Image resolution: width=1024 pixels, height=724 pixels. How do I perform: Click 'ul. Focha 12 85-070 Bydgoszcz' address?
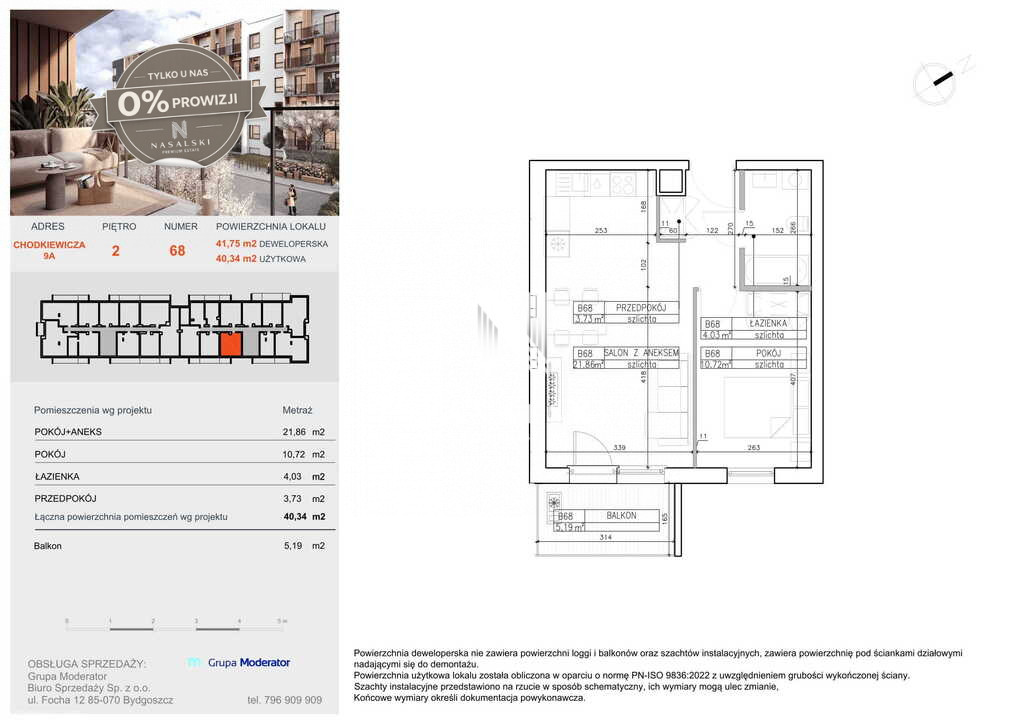[x=101, y=700]
